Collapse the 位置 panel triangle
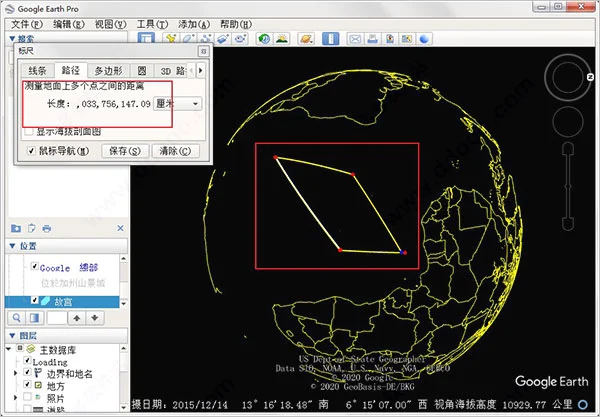Image resolution: width=600 pixels, height=417 pixels. [12, 246]
